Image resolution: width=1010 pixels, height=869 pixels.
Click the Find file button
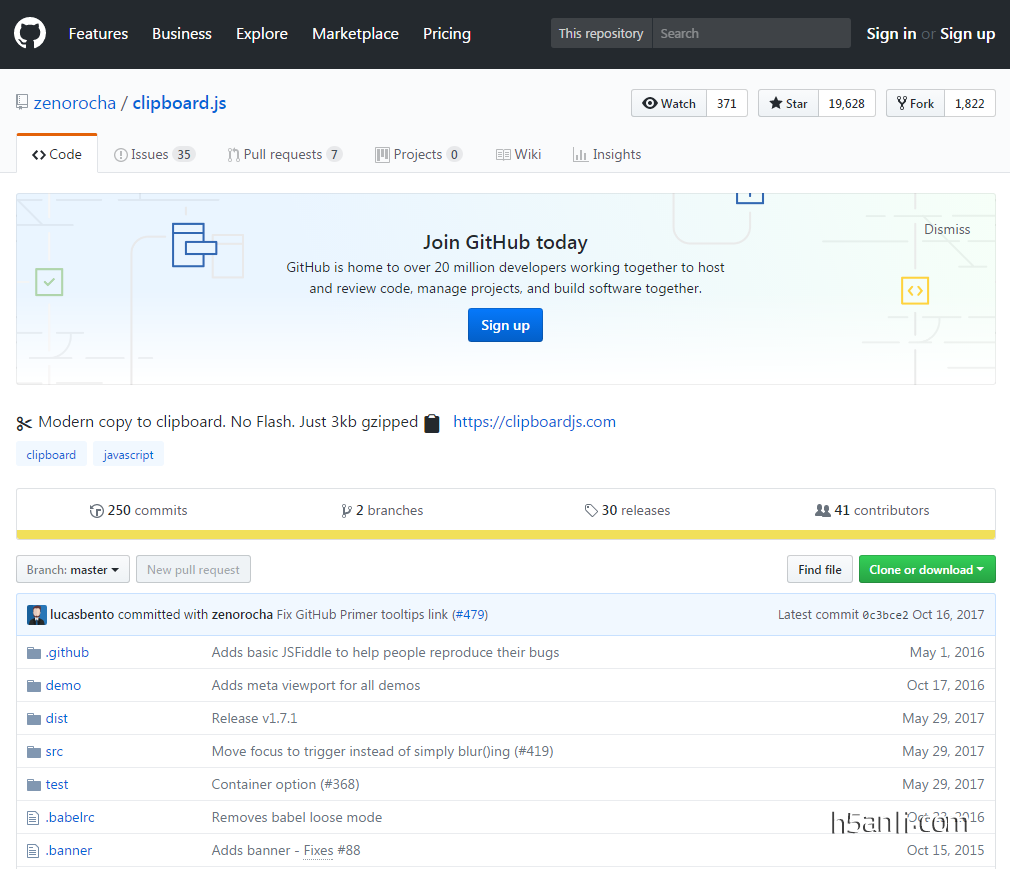point(820,569)
